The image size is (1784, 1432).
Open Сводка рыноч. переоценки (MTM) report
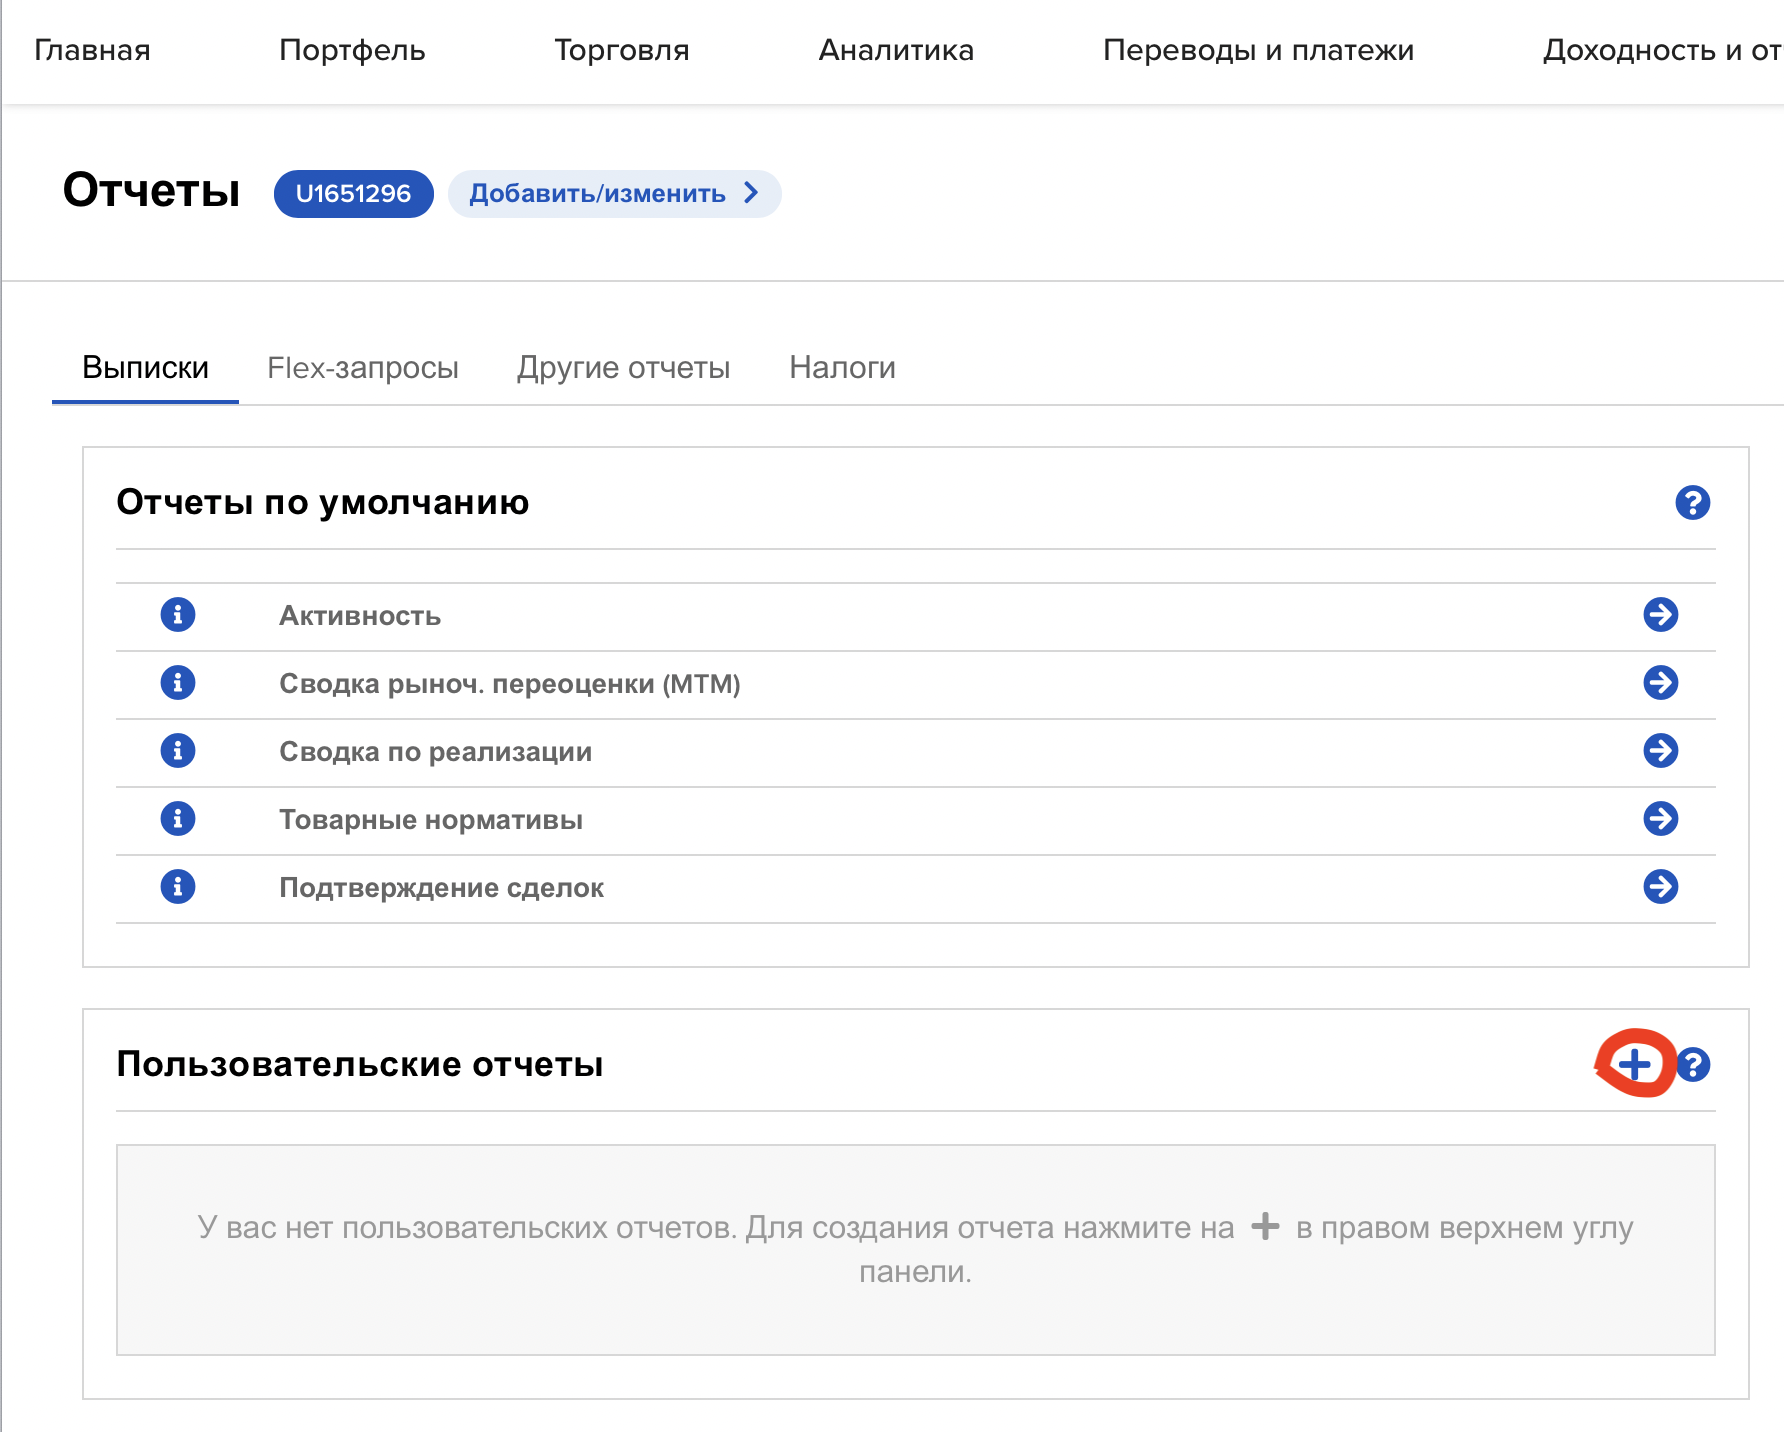click(510, 684)
